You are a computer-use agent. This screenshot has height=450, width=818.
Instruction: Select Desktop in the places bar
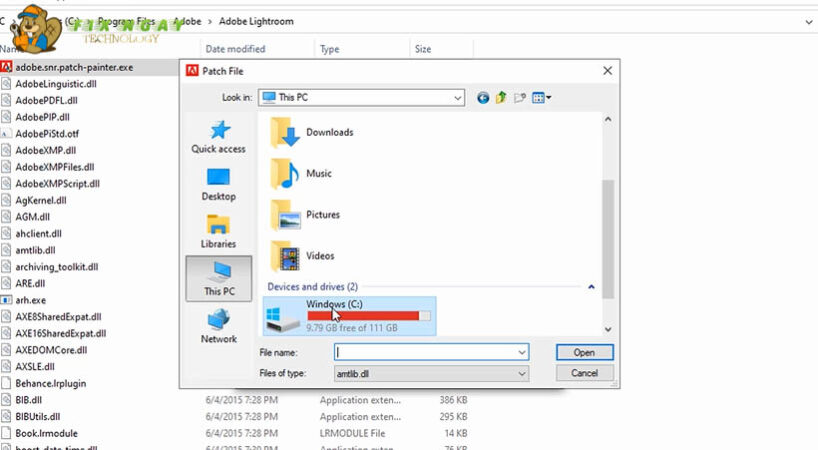tap(218, 184)
